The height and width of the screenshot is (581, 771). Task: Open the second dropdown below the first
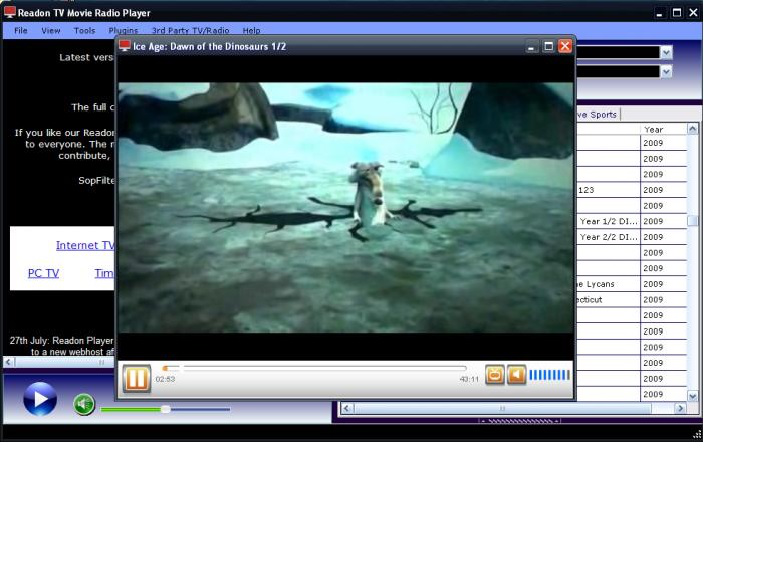pyautogui.click(x=666, y=72)
